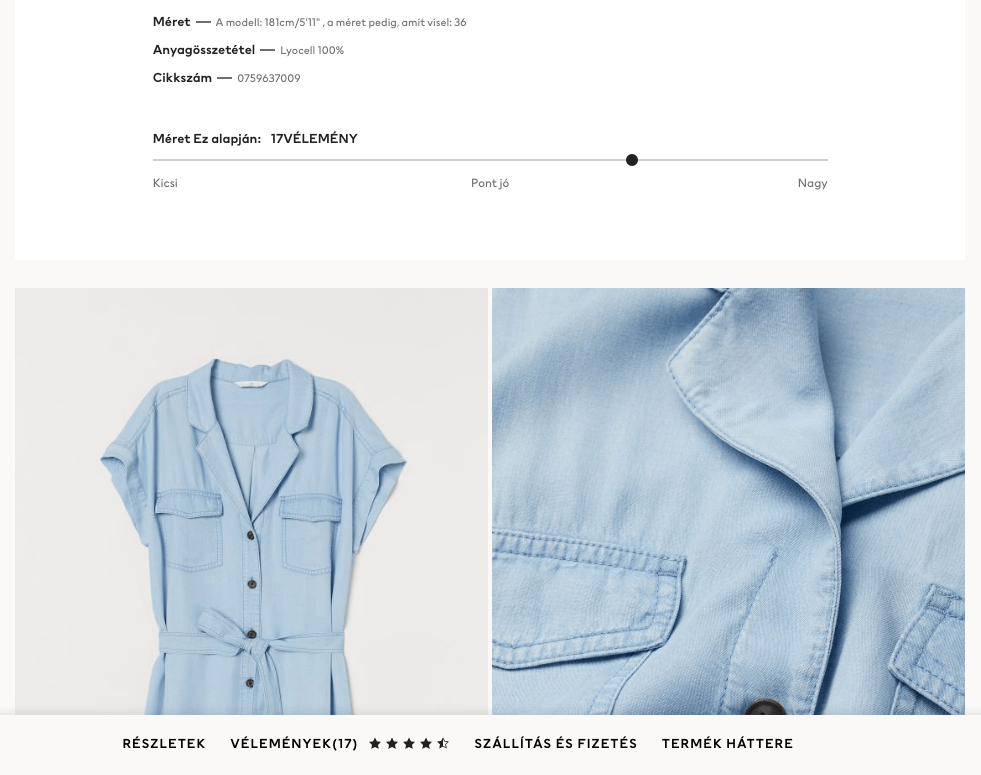Image resolution: width=981 pixels, height=775 pixels.
Task: Open the TERMÉK HÁTTERE tab
Action: coord(727,743)
